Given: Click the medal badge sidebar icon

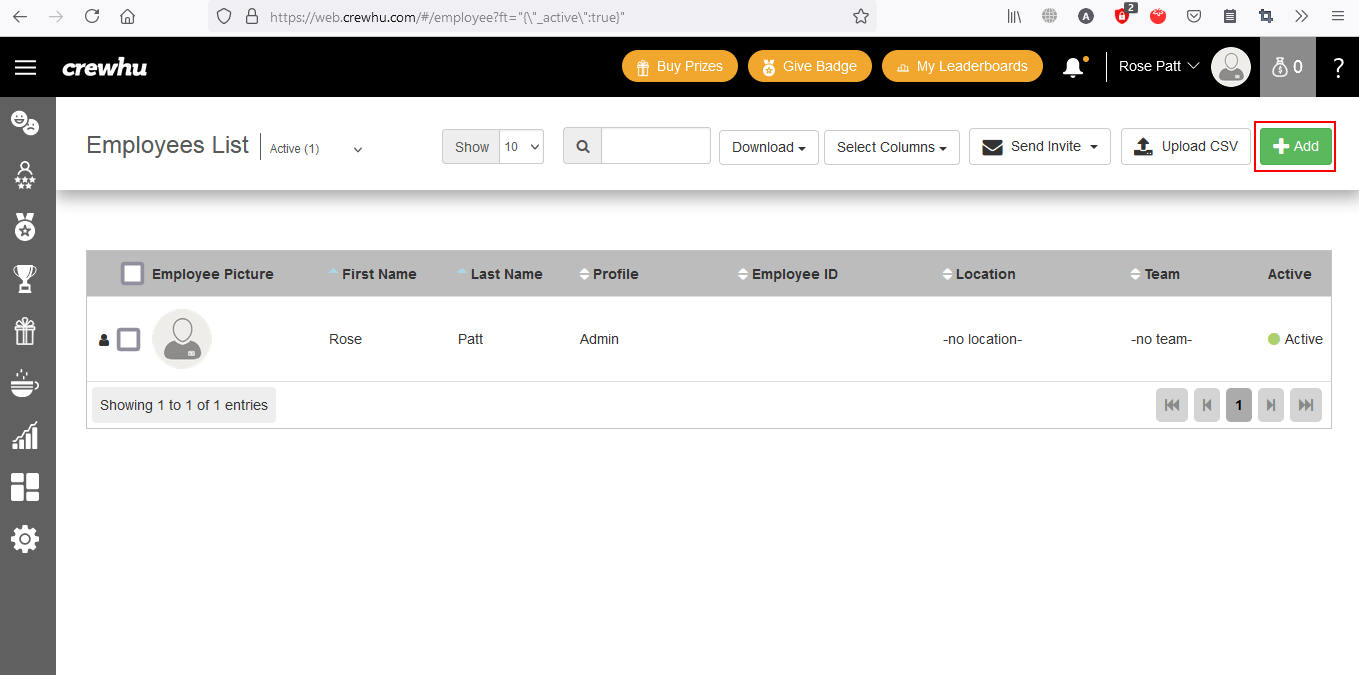Looking at the screenshot, I should coord(25,227).
